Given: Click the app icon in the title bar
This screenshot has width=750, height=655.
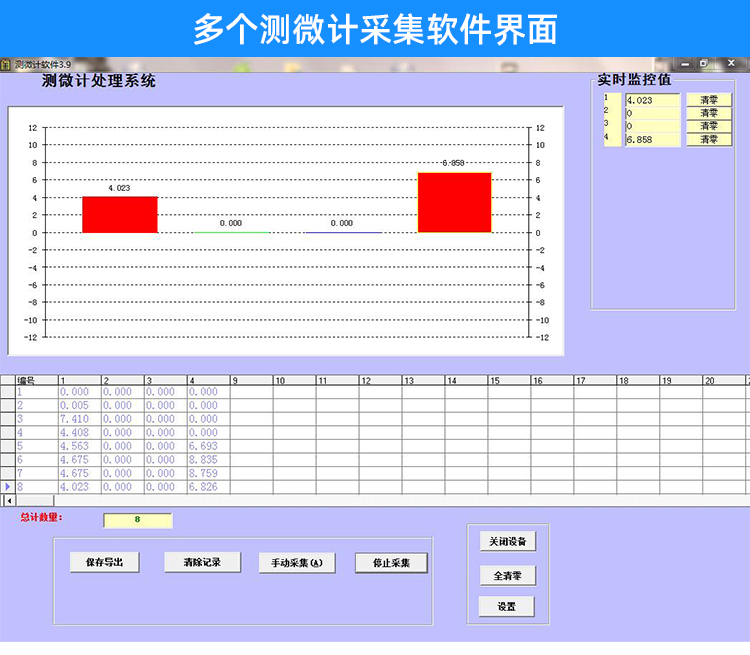Looking at the screenshot, I should click(6, 64).
